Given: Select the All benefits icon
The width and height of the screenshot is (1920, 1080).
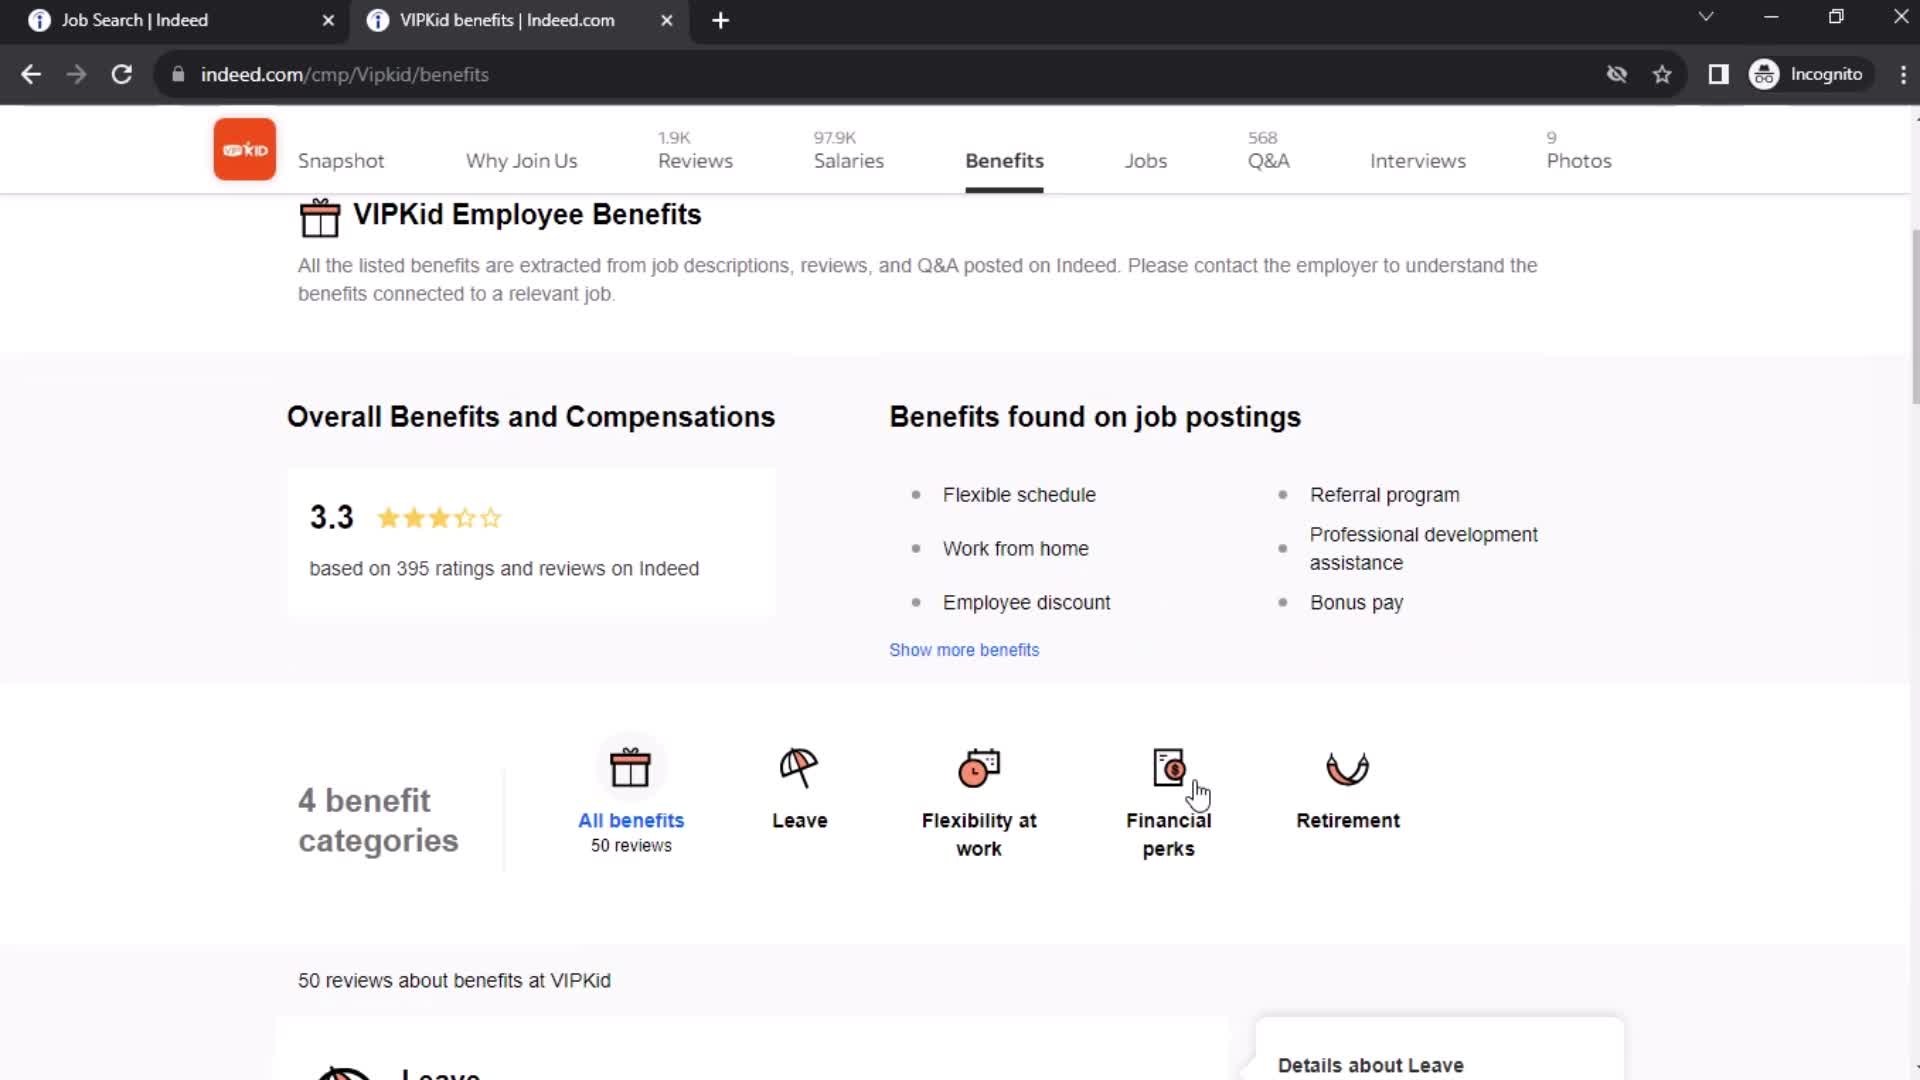Looking at the screenshot, I should tap(630, 767).
